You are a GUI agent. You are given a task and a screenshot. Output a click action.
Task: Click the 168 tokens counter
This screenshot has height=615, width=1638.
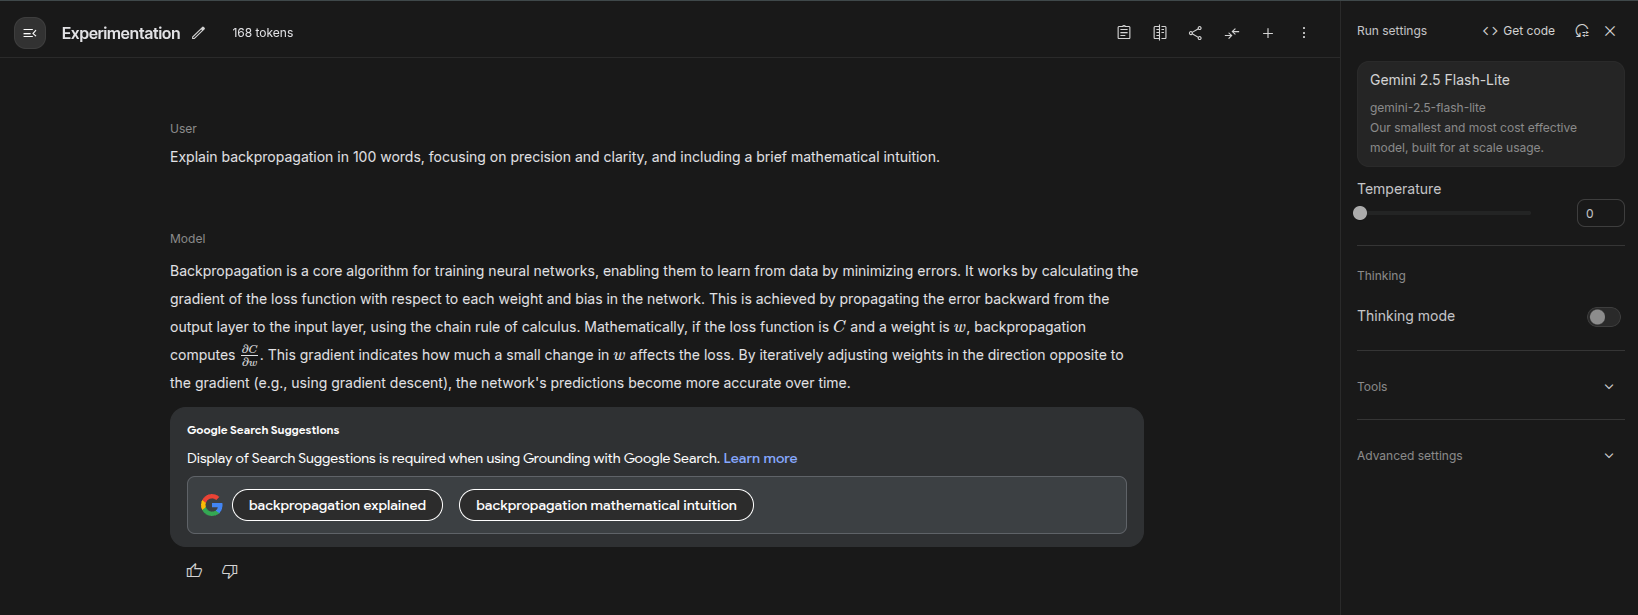(x=263, y=33)
